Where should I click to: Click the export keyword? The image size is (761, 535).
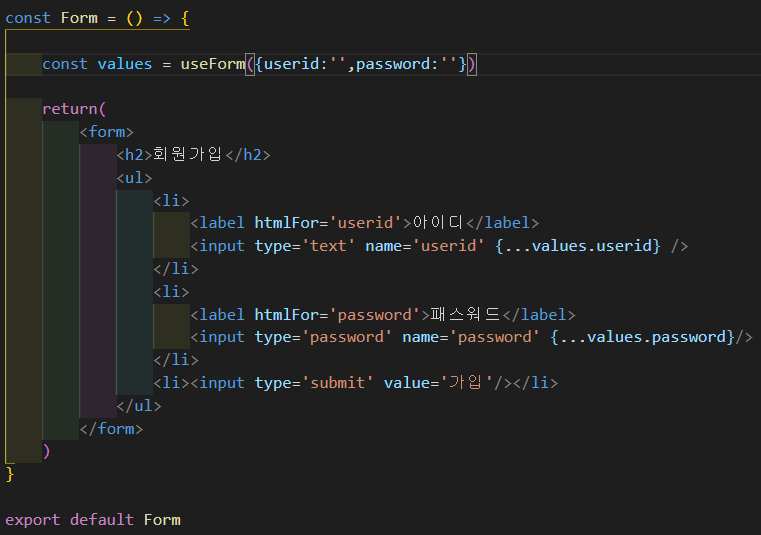(33, 520)
